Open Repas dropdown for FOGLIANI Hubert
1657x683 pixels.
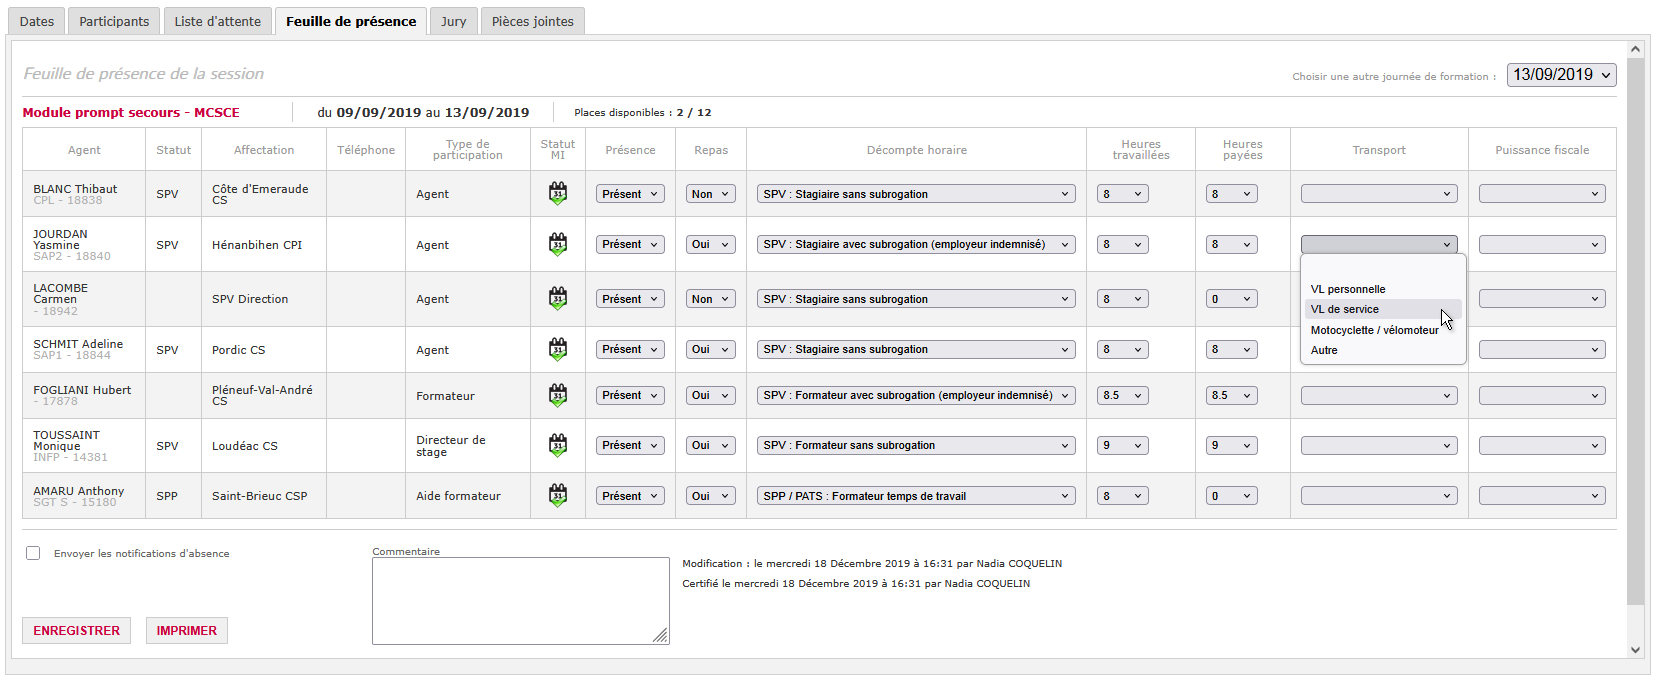[x=711, y=395]
